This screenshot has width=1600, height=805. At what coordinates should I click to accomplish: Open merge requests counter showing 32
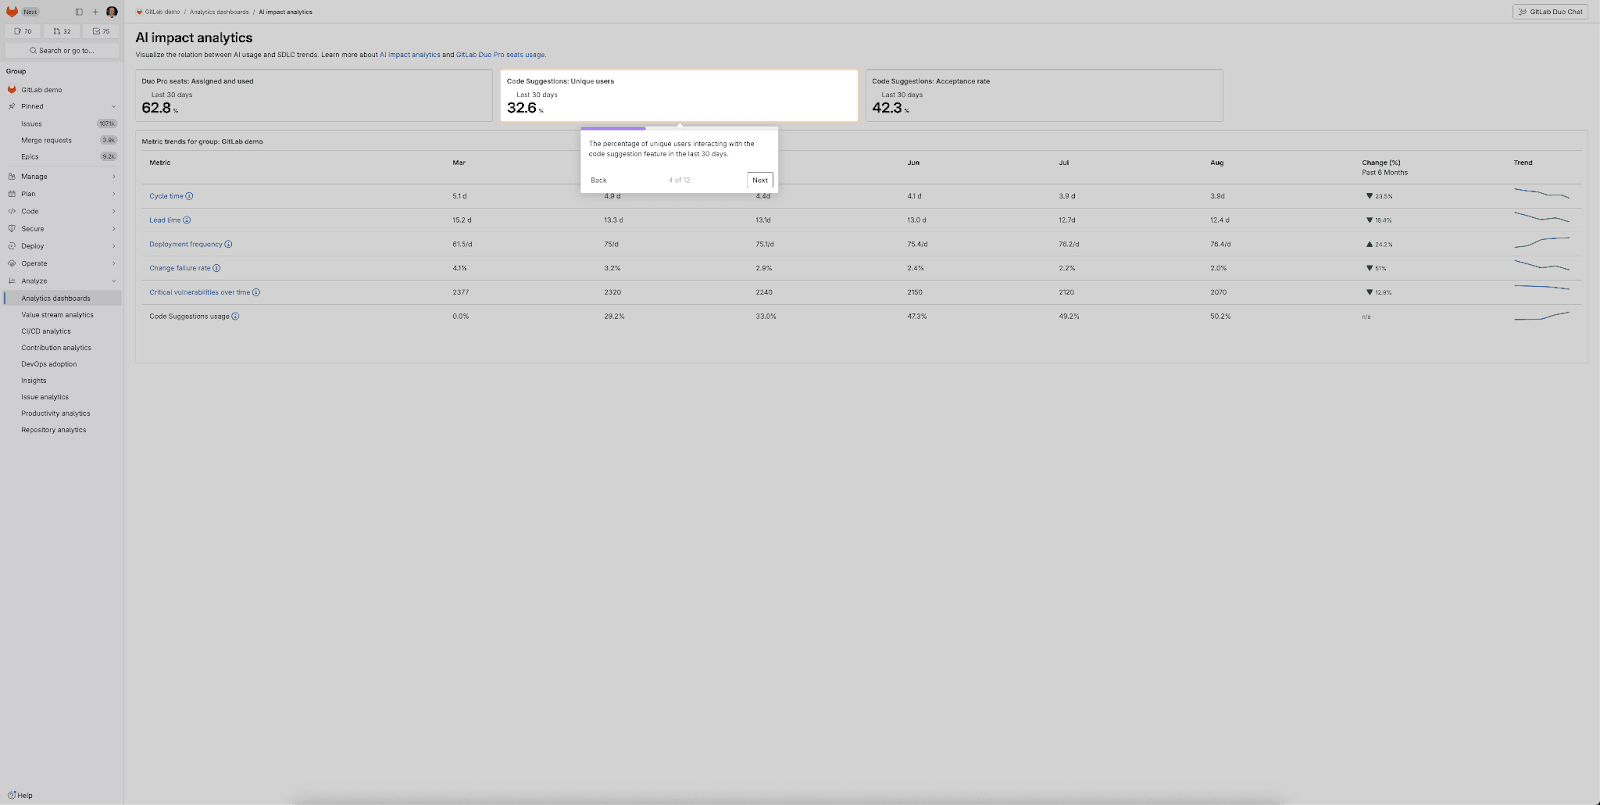pos(62,31)
